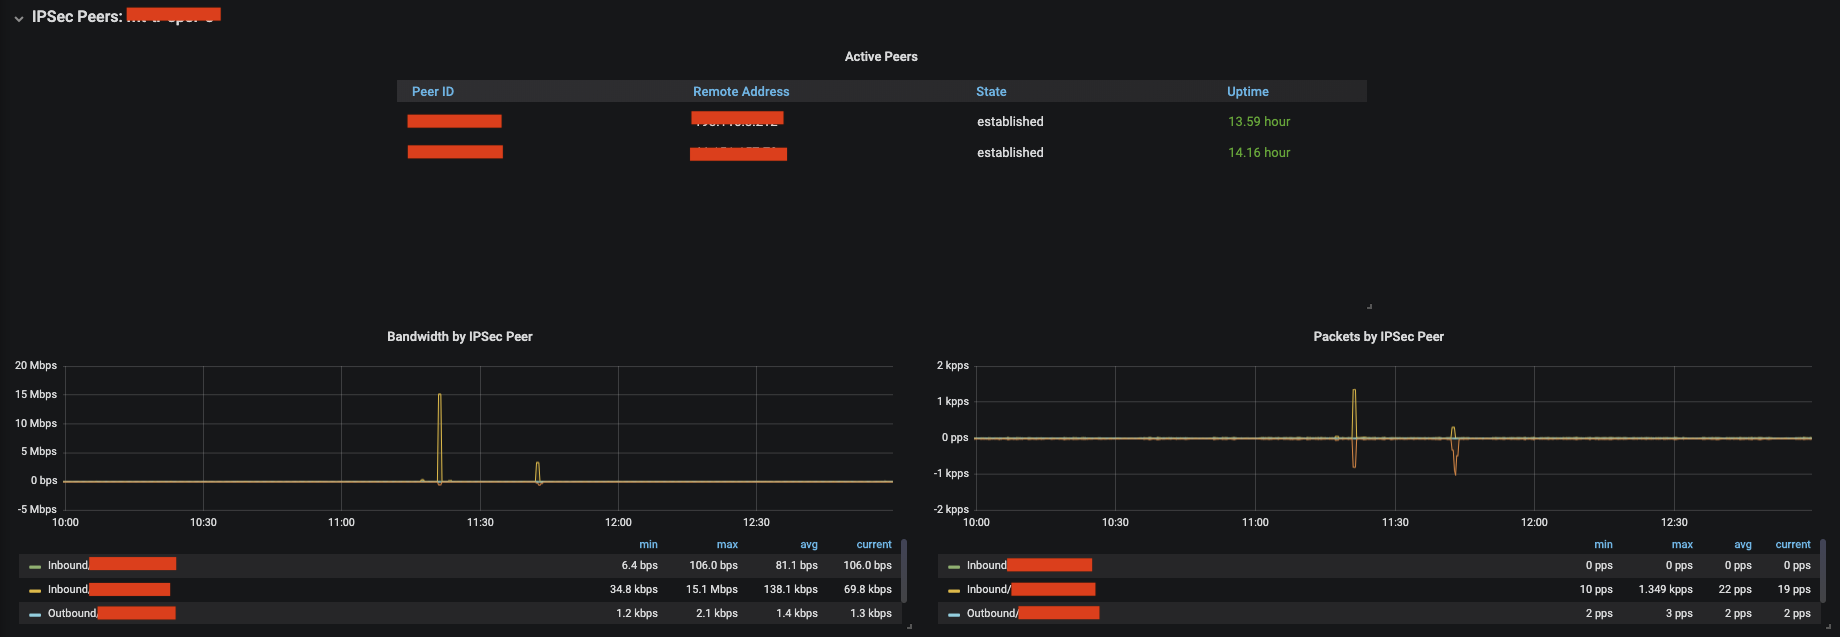Open the Bandwidth by IPSec Peer title menu
This screenshot has height=637, width=1840.
tap(460, 337)
